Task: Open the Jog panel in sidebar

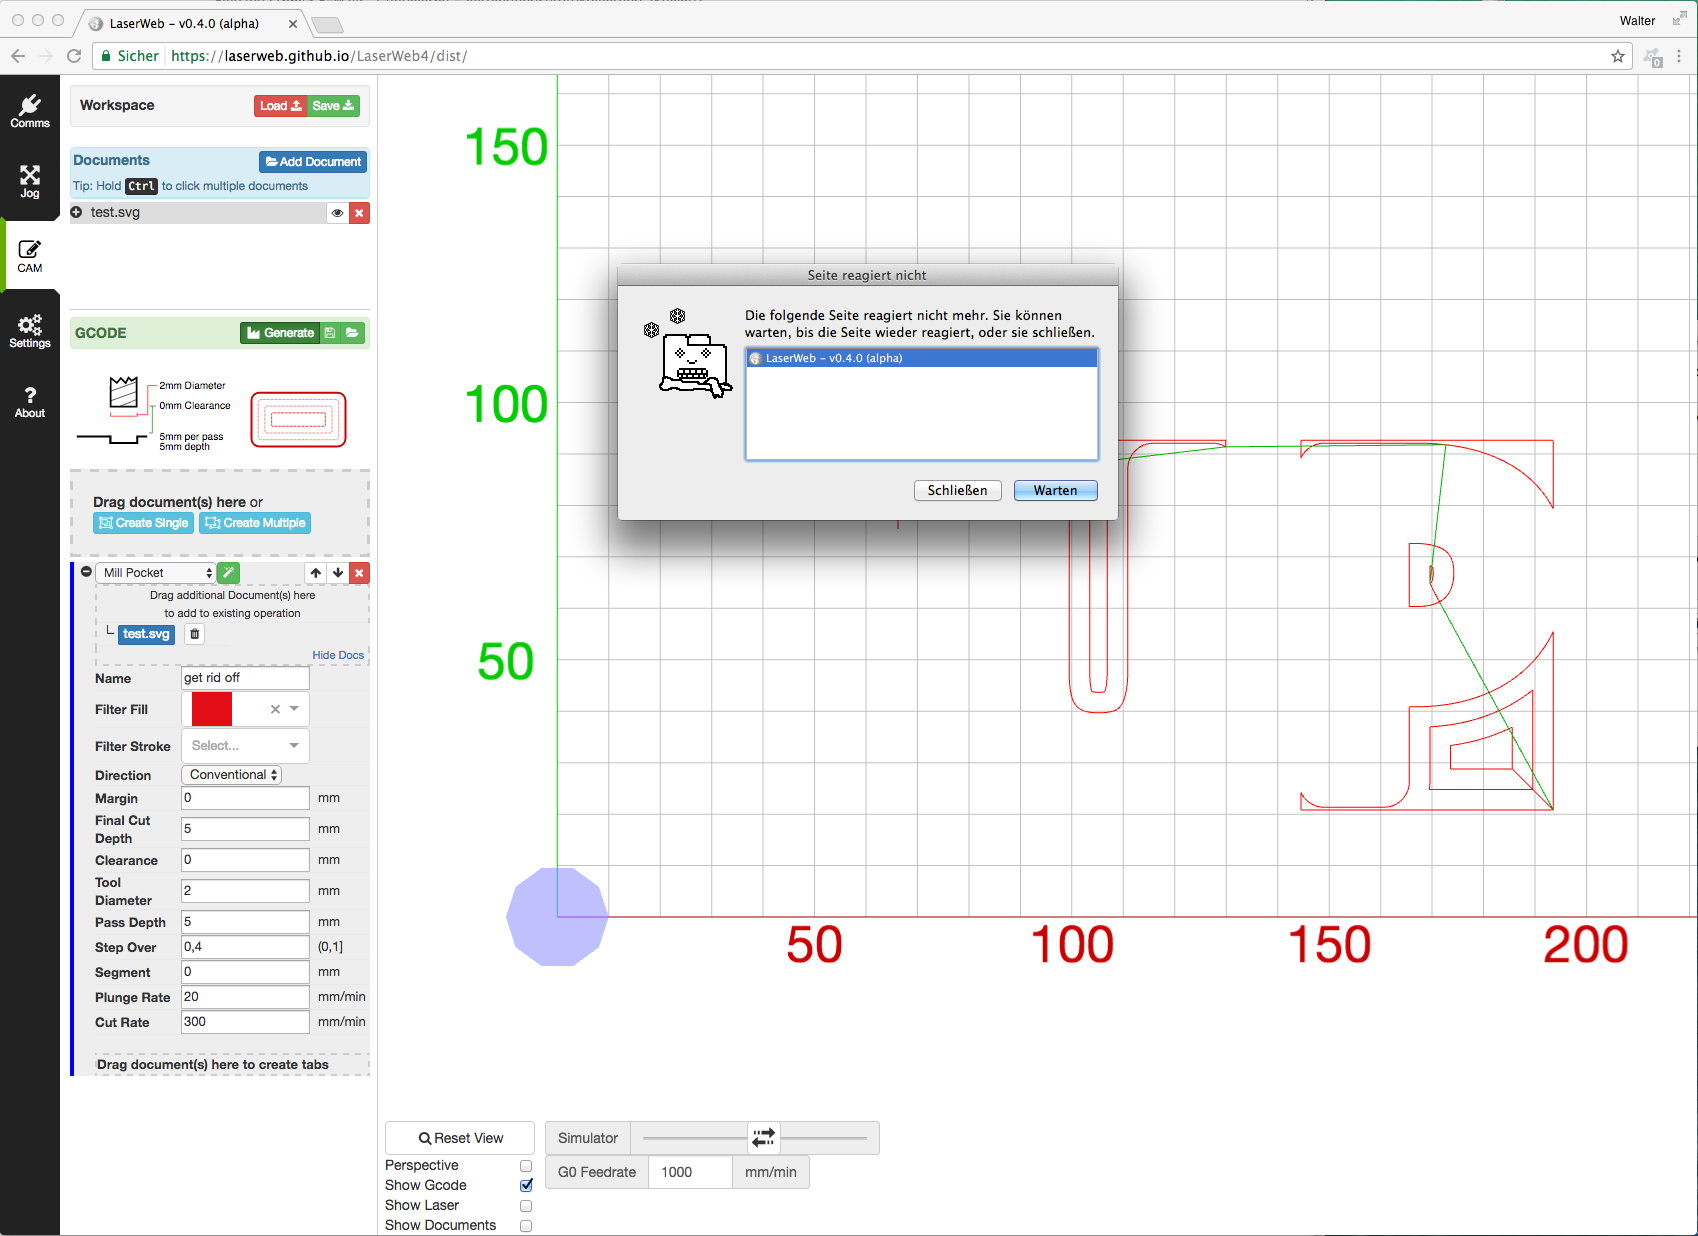Action: 30,182
